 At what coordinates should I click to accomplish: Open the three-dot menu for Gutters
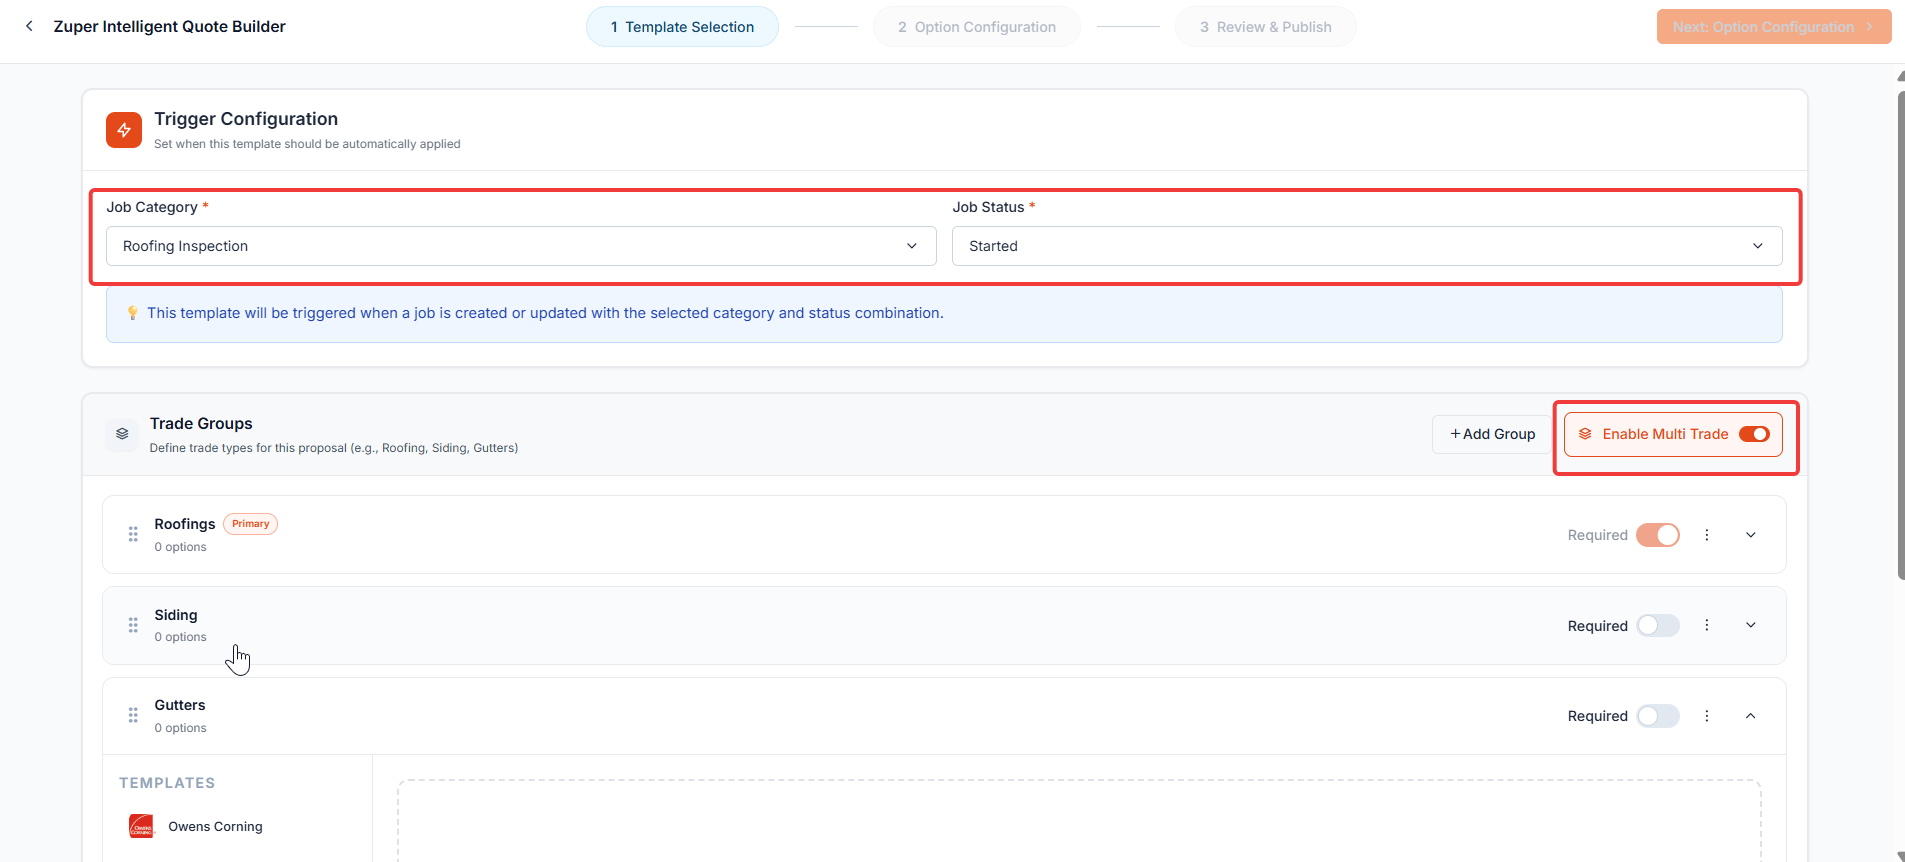click(1707, 716)
